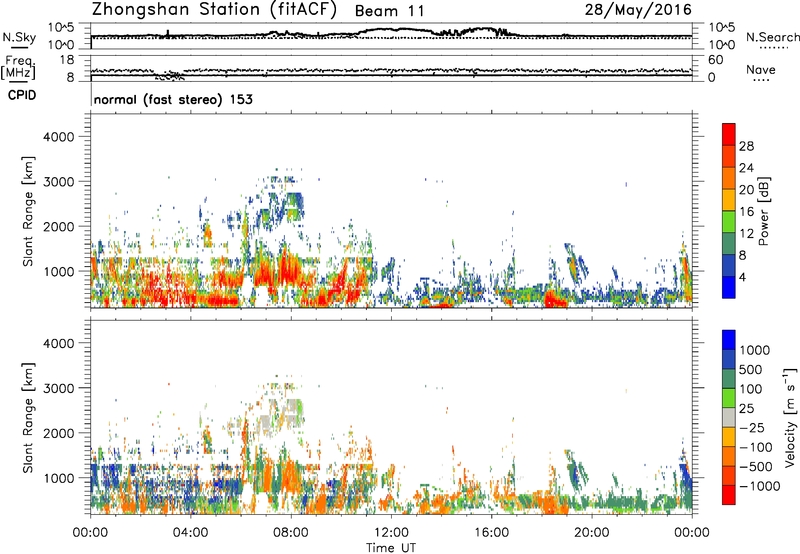Viewport: 800px width, 554px height.
Task: Click the '3000' tick on velocity panel axis
Action: point(58,388)
